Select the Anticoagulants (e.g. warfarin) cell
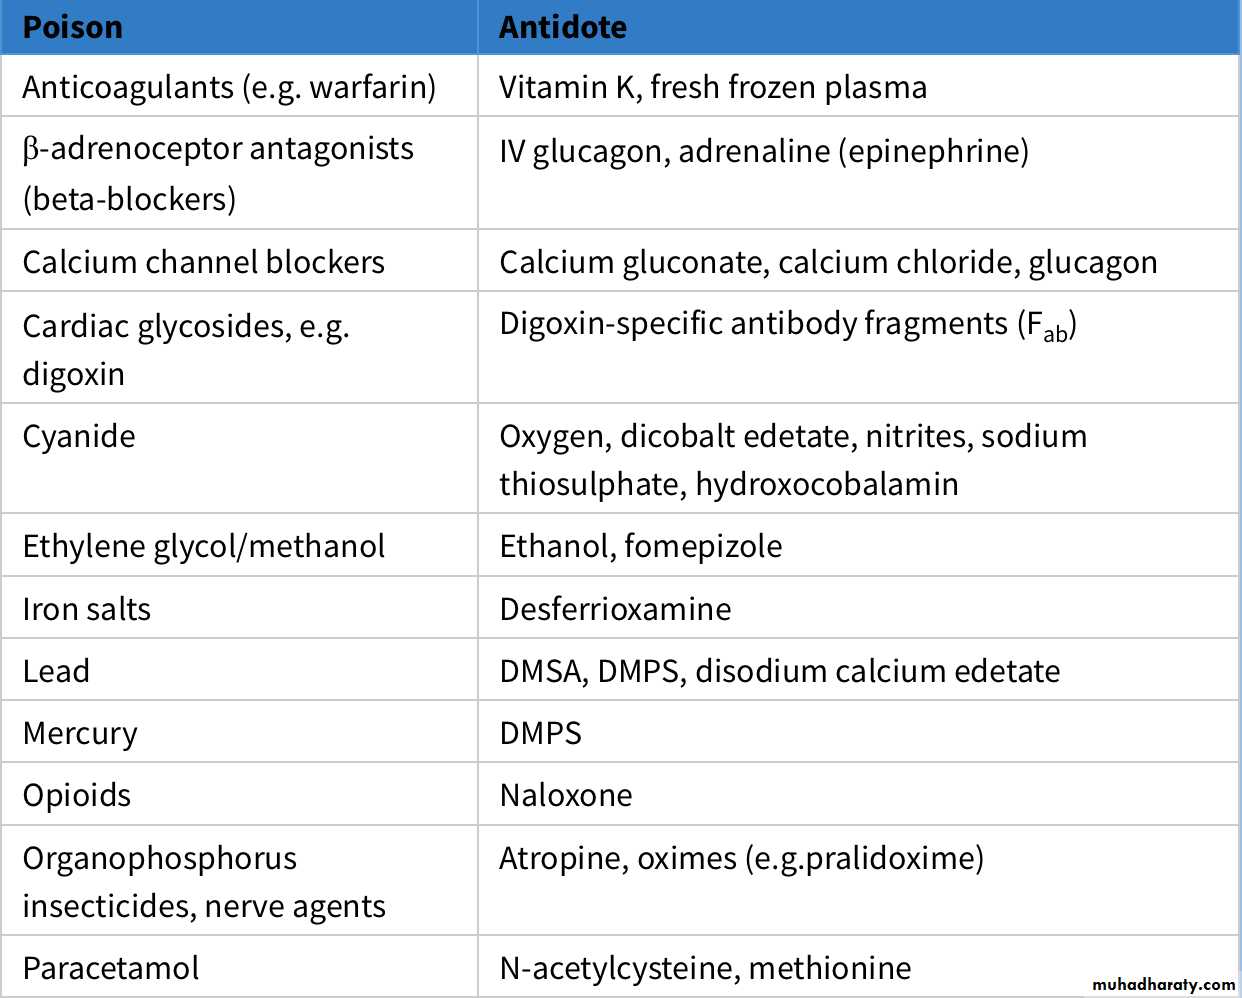Viewport: 1242px width, 998px height. 229,87
